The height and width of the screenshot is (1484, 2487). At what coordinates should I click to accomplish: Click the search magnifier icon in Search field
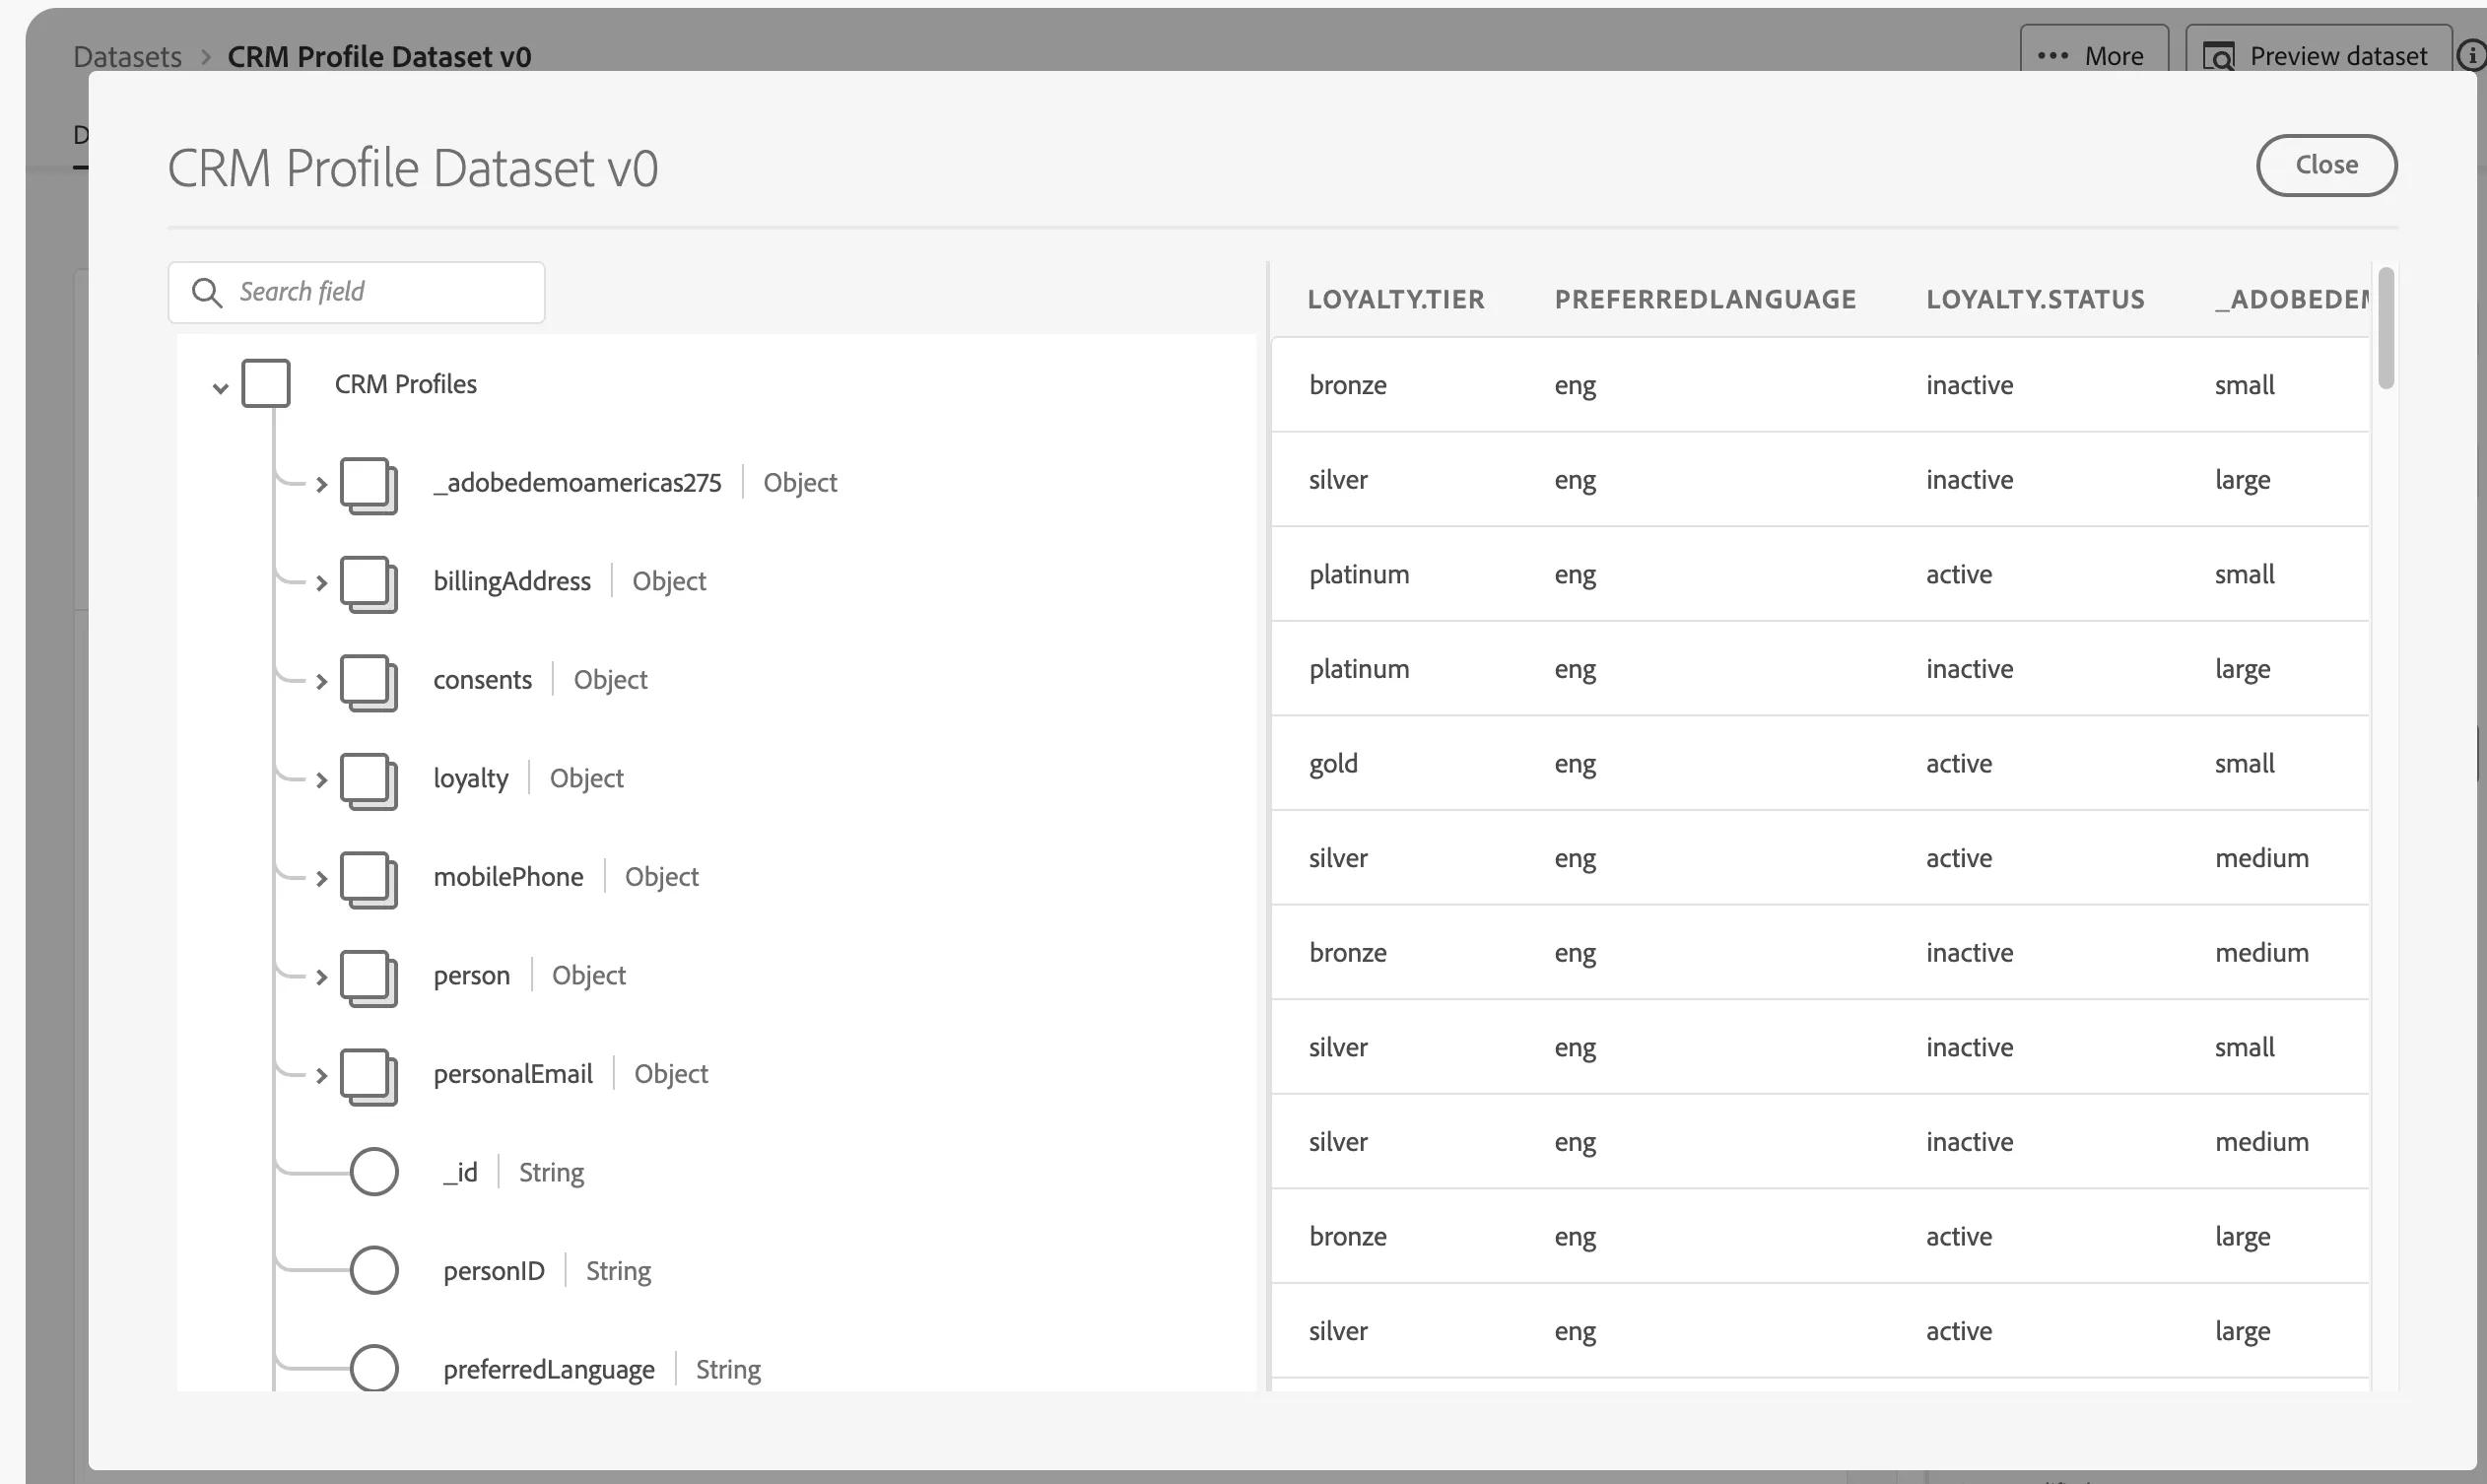[206, 292]
